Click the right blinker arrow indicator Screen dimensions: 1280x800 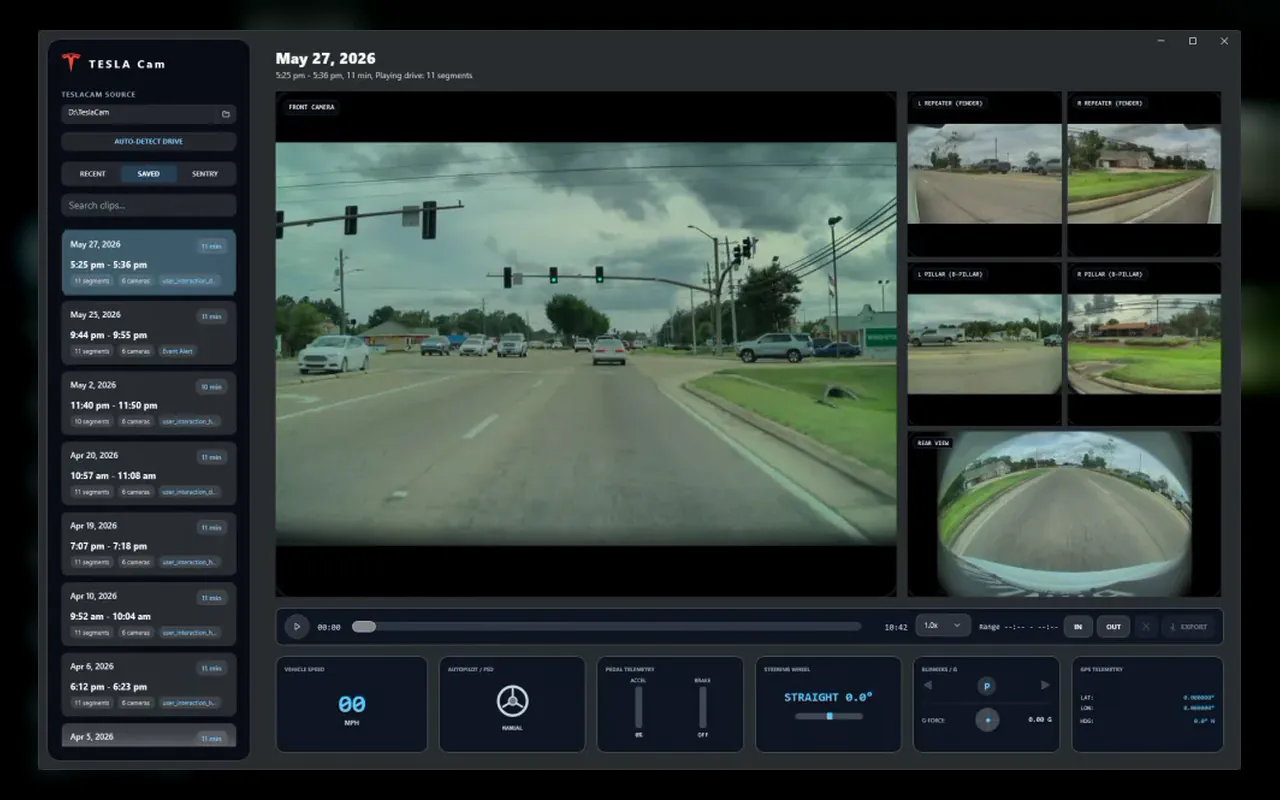coord(1046,686)
